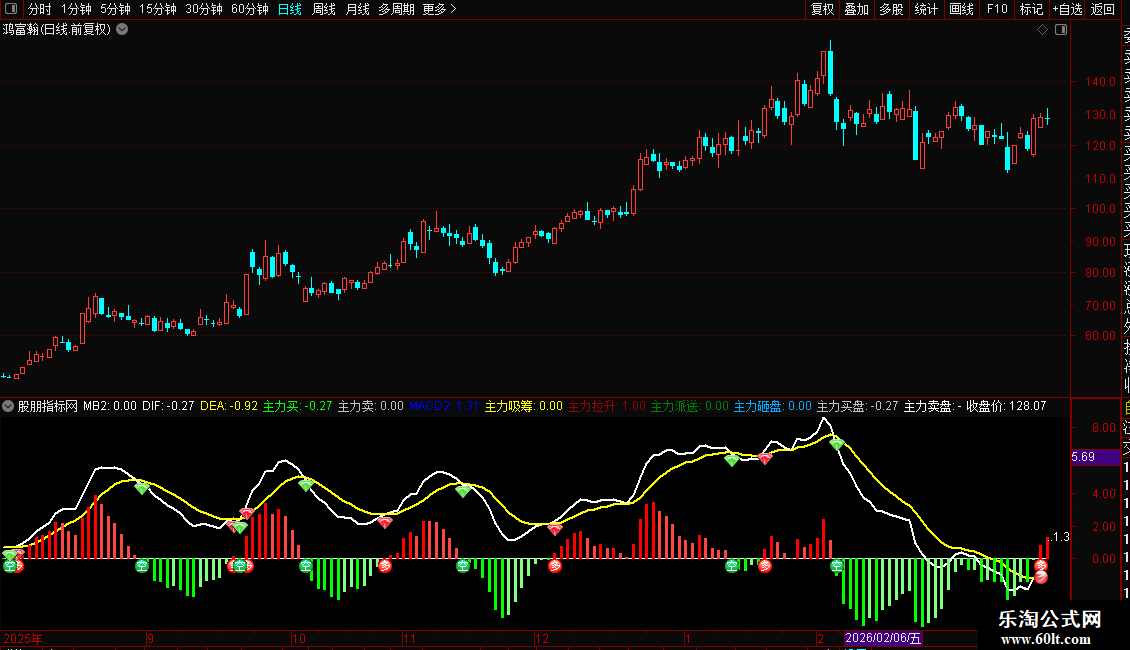This screenshot has height=650, width=1130.
Task: Open the 统计 statistics tool
Action: click(x=926, y=9)
